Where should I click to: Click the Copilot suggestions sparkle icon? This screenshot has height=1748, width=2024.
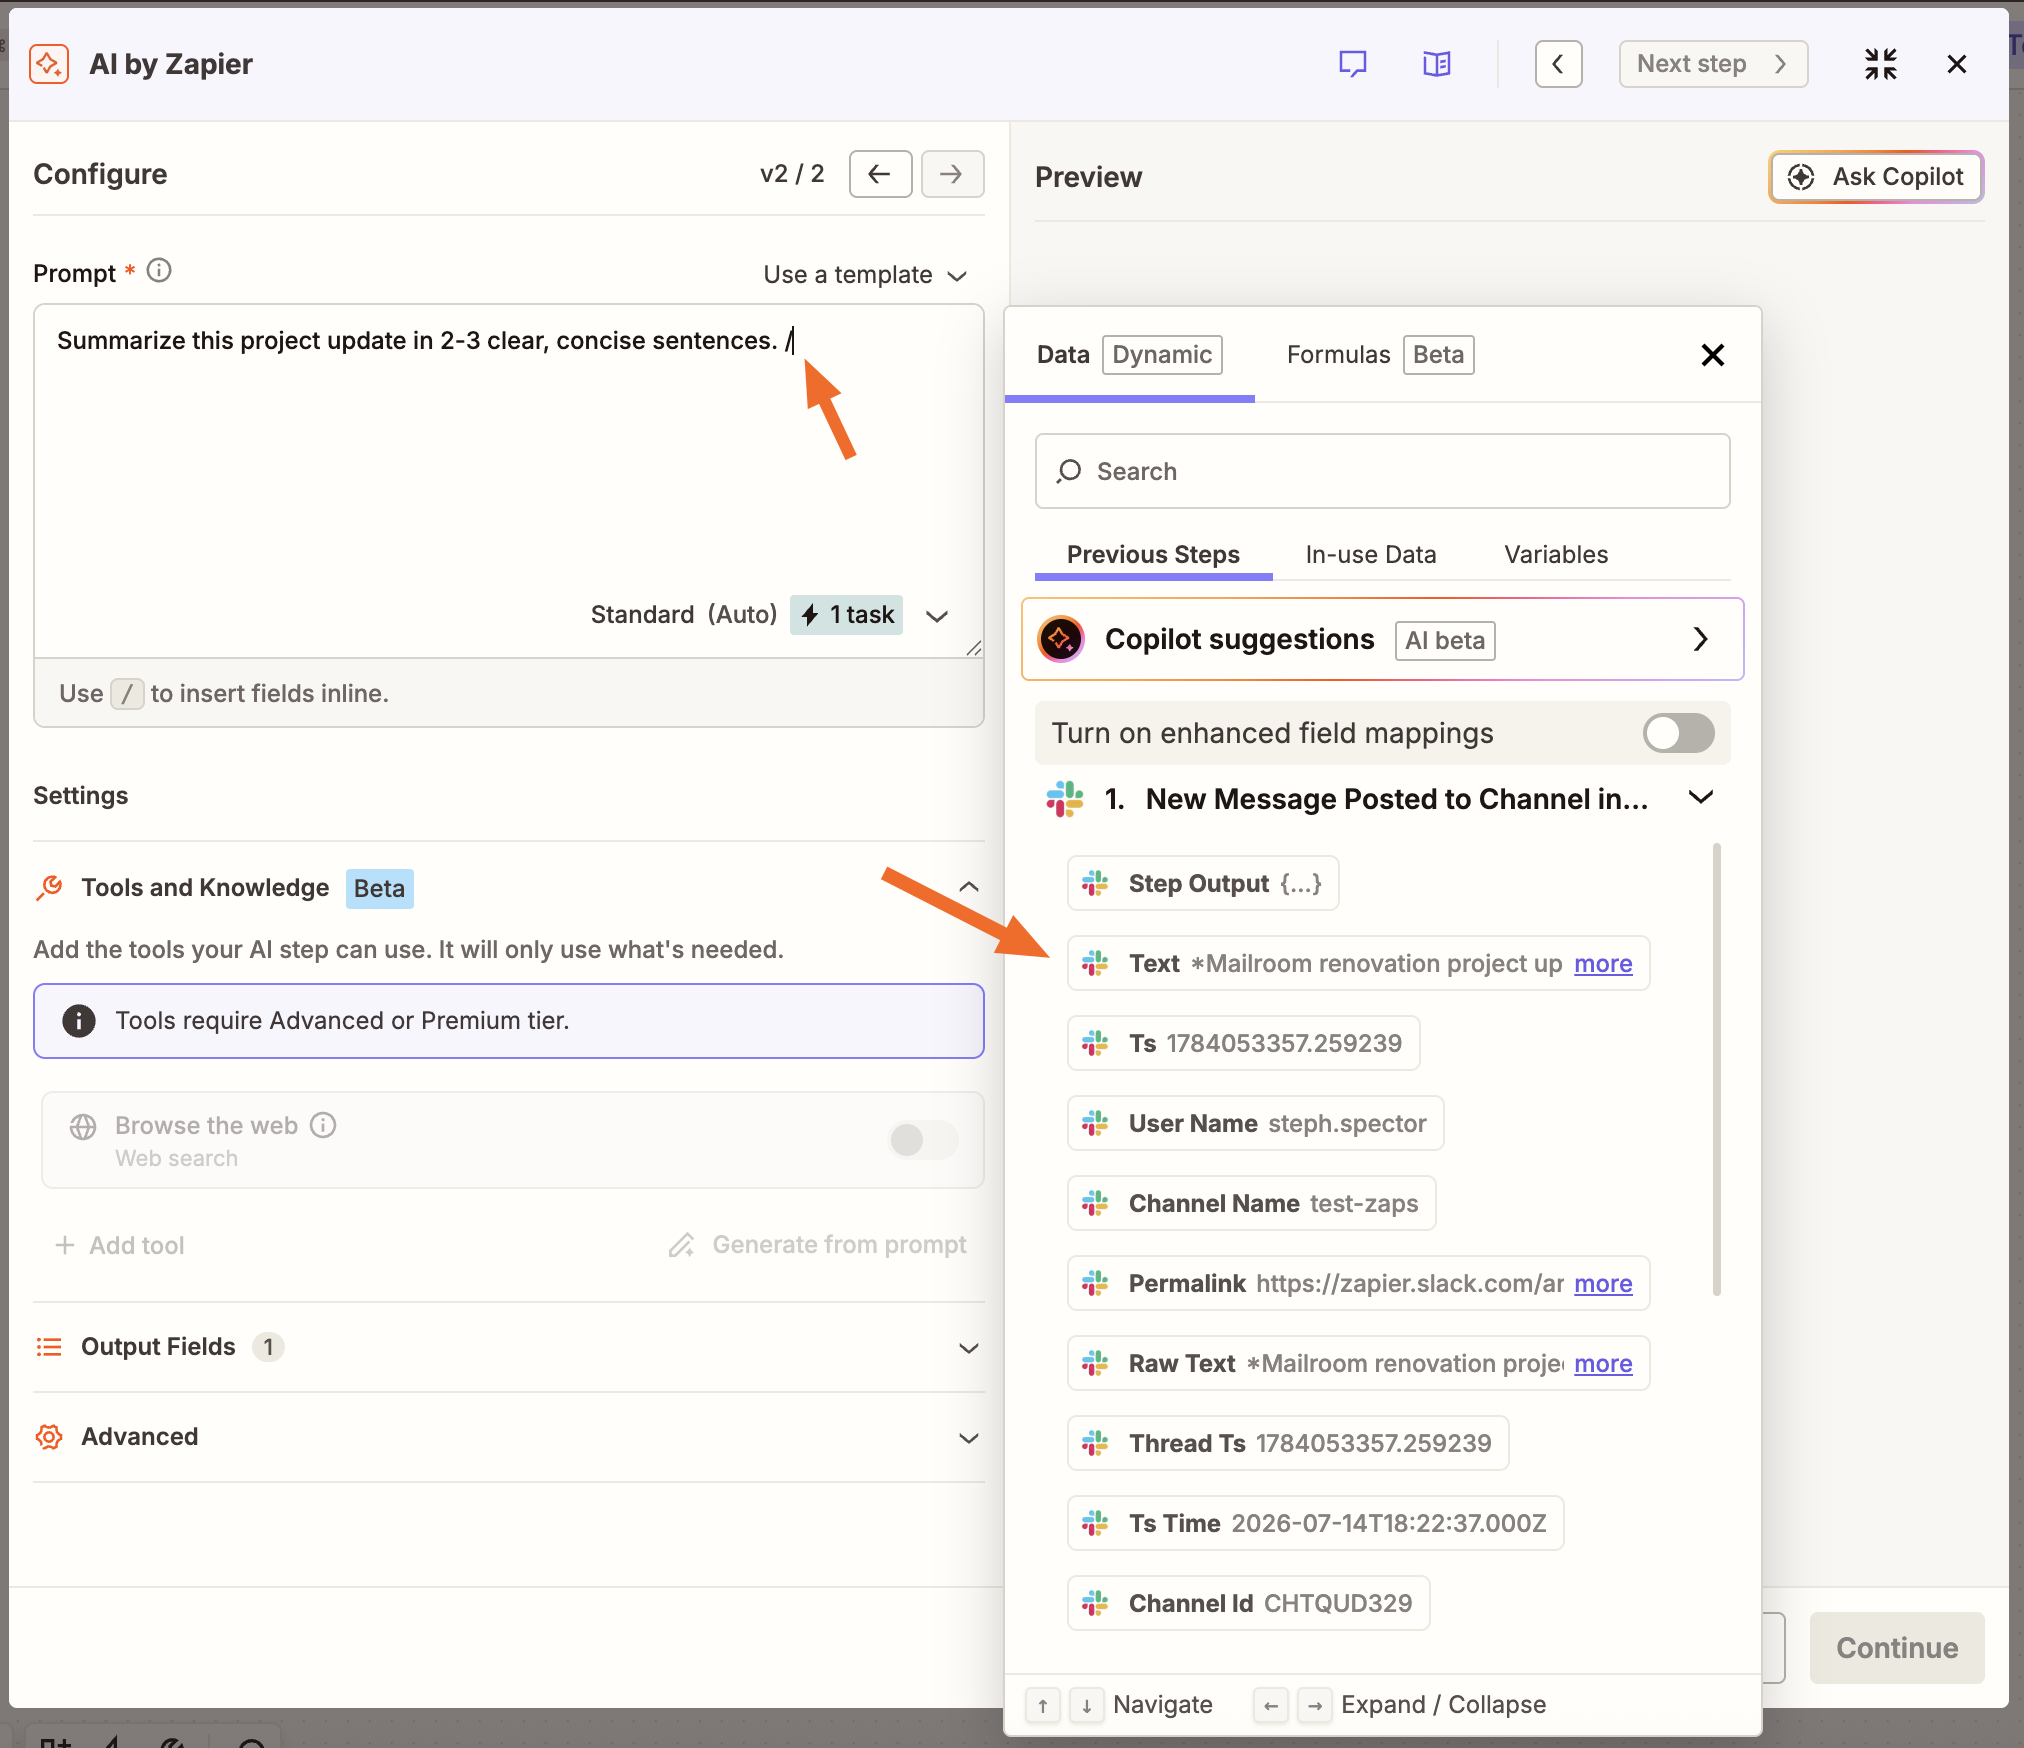[x=1061, y=639]
